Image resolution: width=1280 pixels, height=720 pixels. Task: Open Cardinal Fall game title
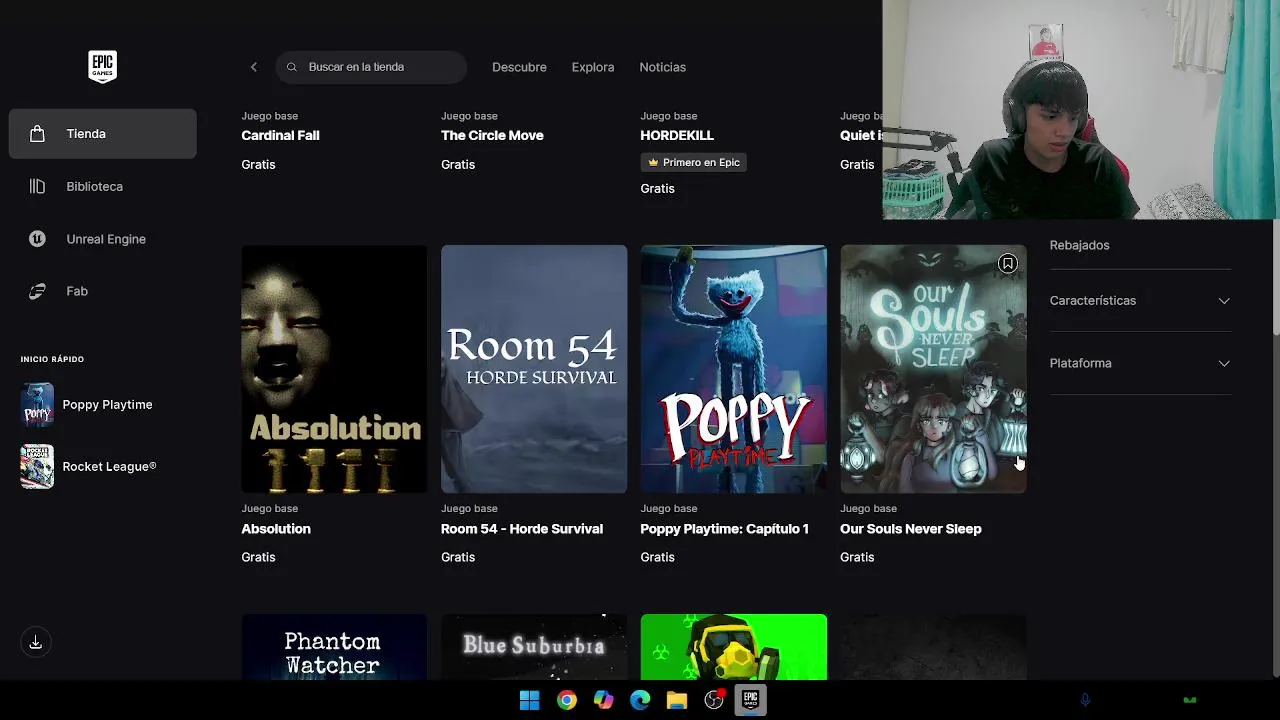(280, 135)
